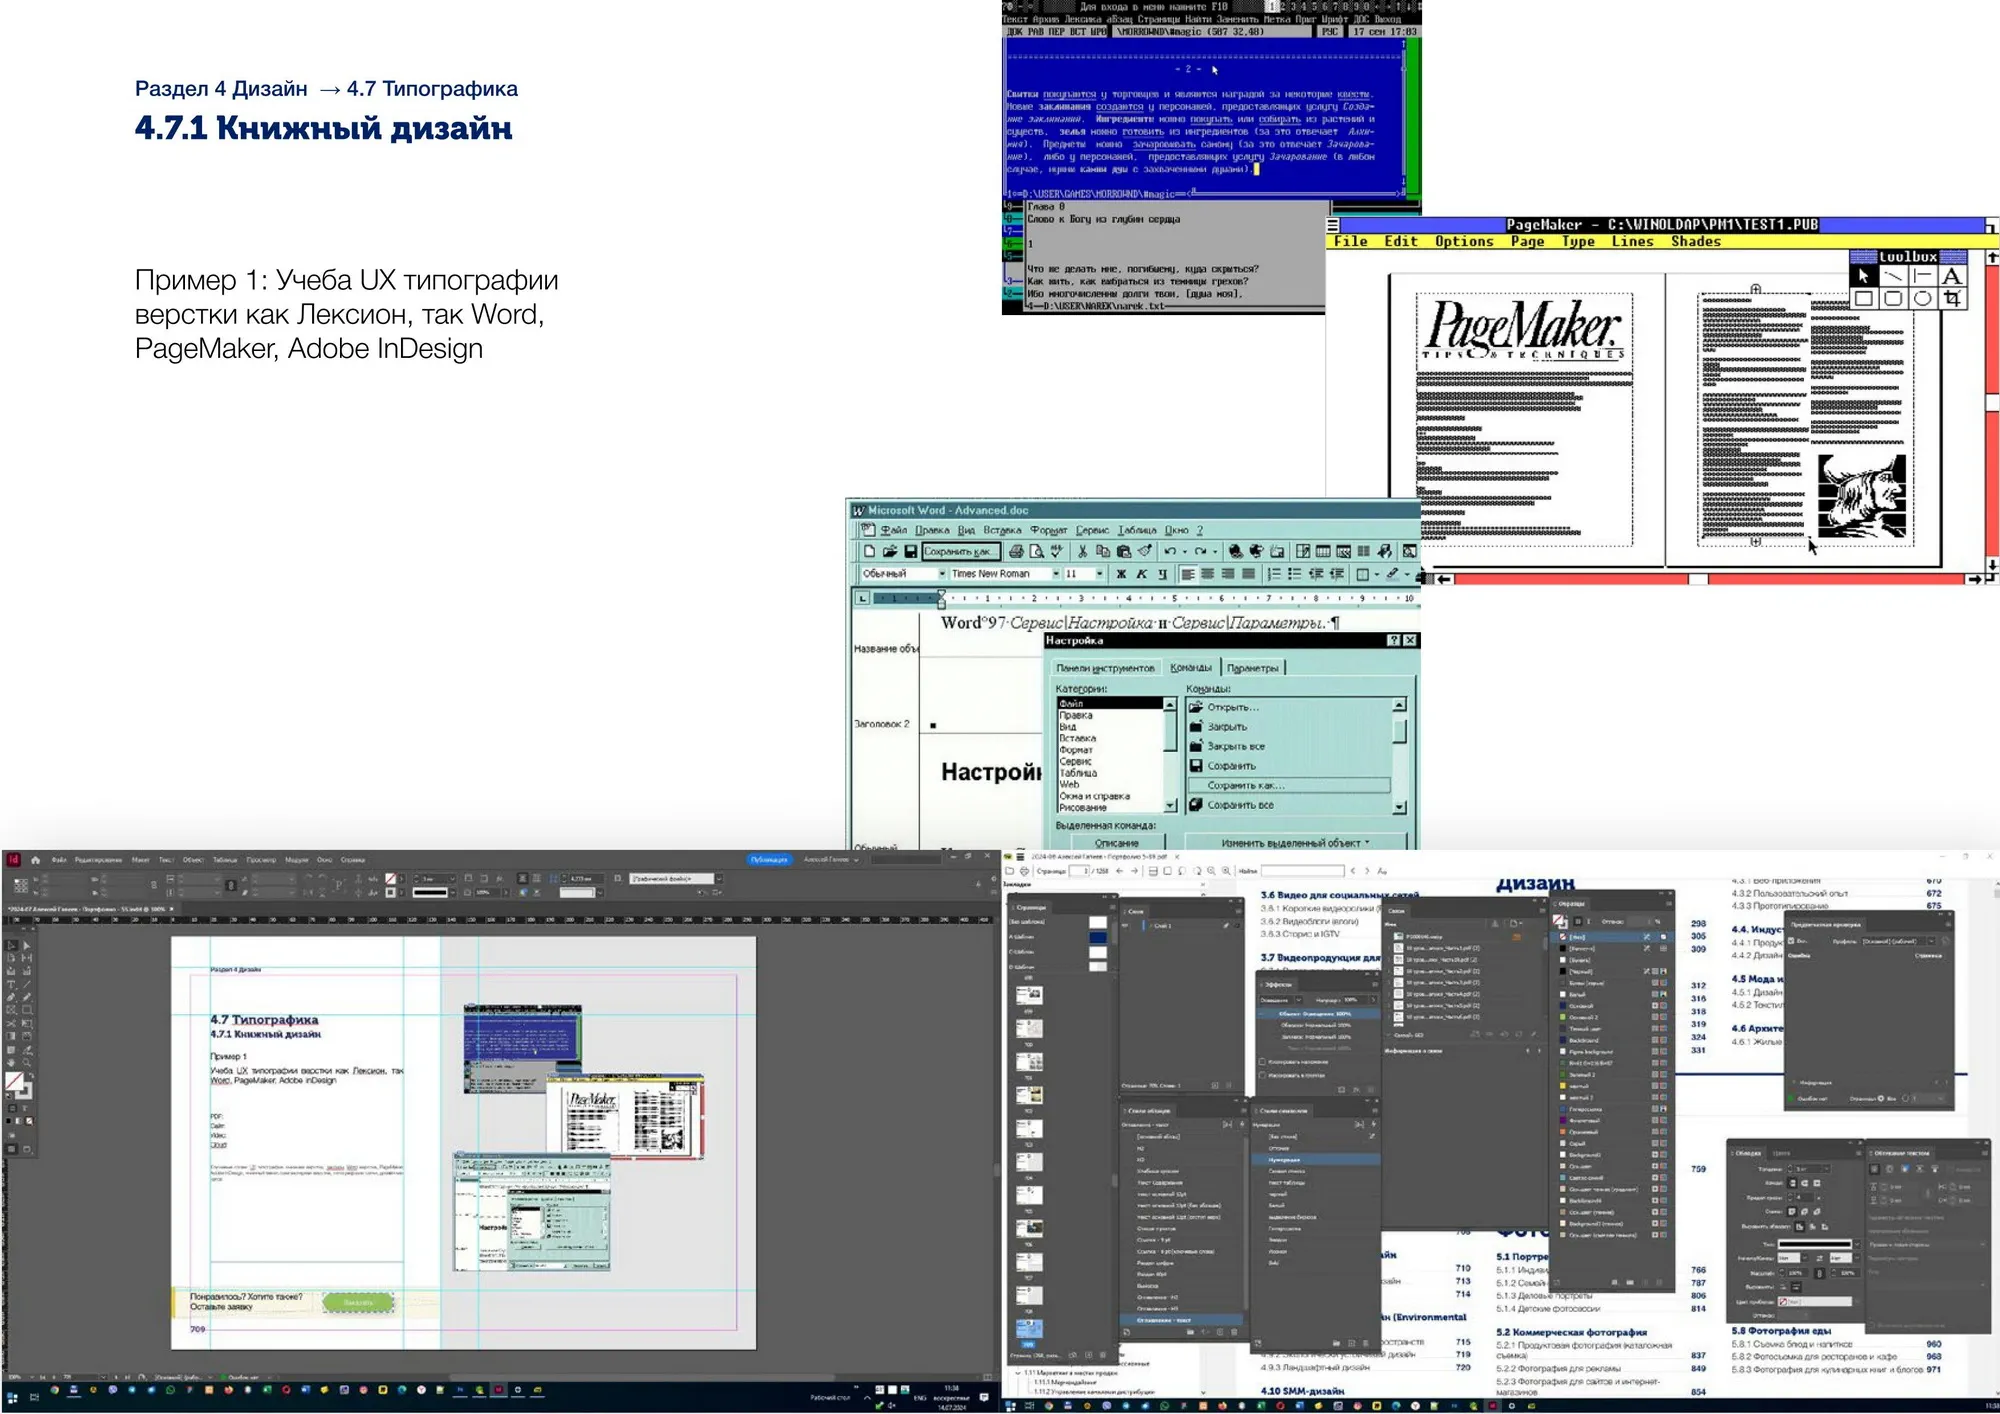Switch to the Параметры tab in Настройка

pyautogui.click(x=1252, y=668)
